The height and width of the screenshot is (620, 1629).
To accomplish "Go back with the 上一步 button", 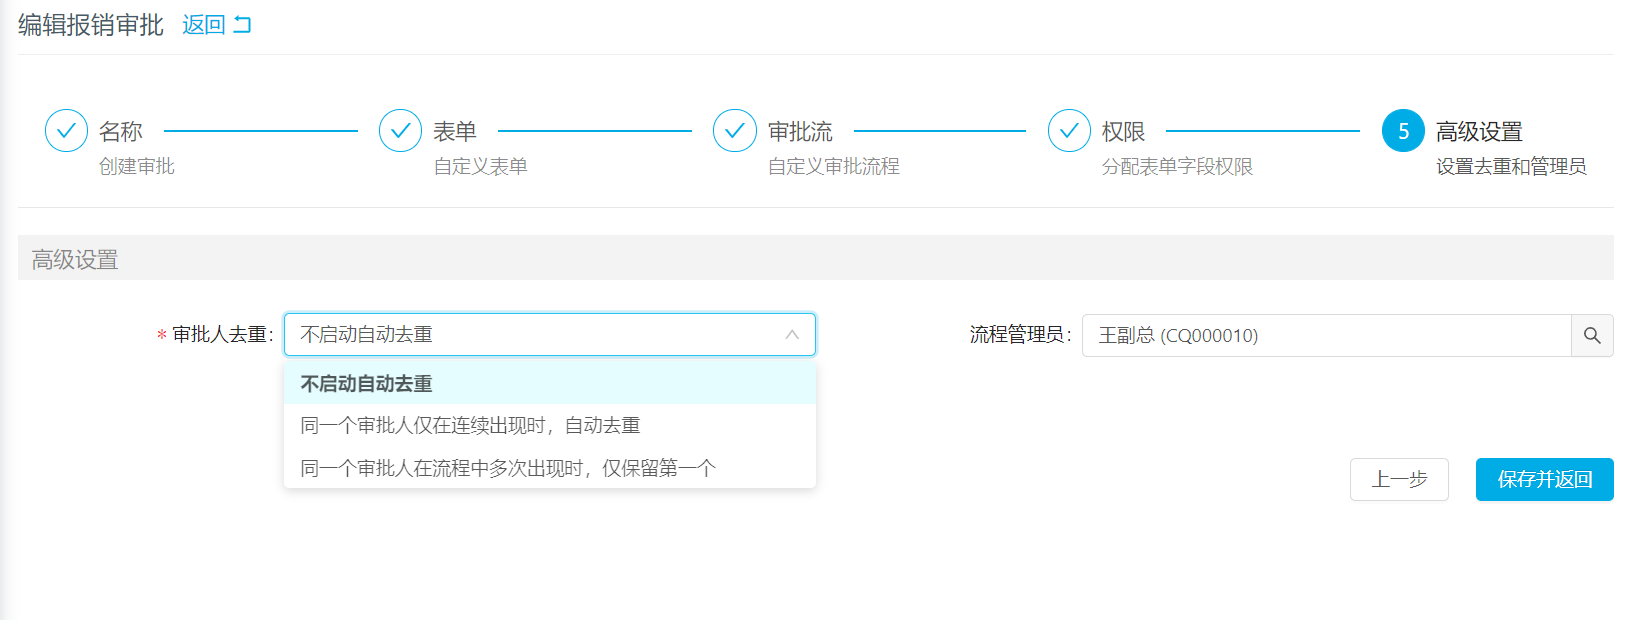I will 1398,480.
